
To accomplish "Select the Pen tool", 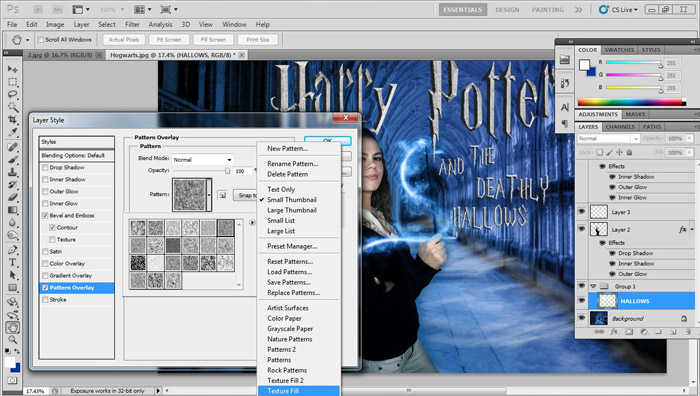I will click(x=12, y=250).
